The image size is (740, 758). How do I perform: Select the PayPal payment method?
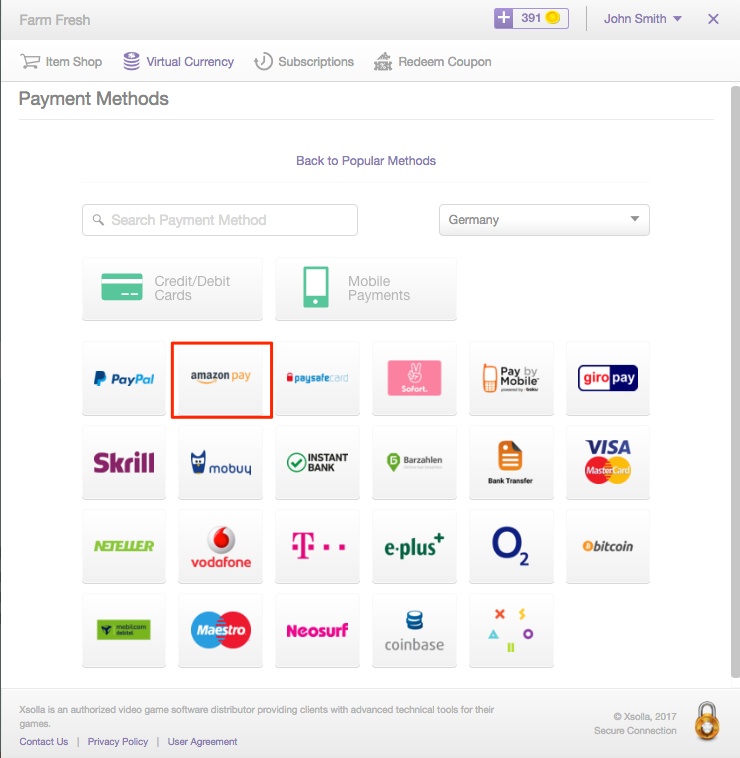pyautogui.click(x=124, y=378)
